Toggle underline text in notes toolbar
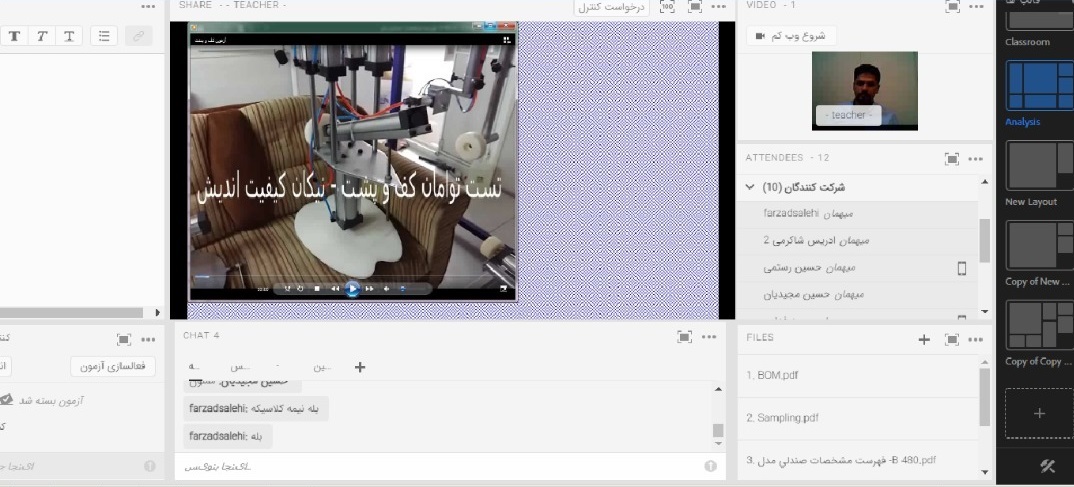The image size is (1074, 487). click(69, 36)
